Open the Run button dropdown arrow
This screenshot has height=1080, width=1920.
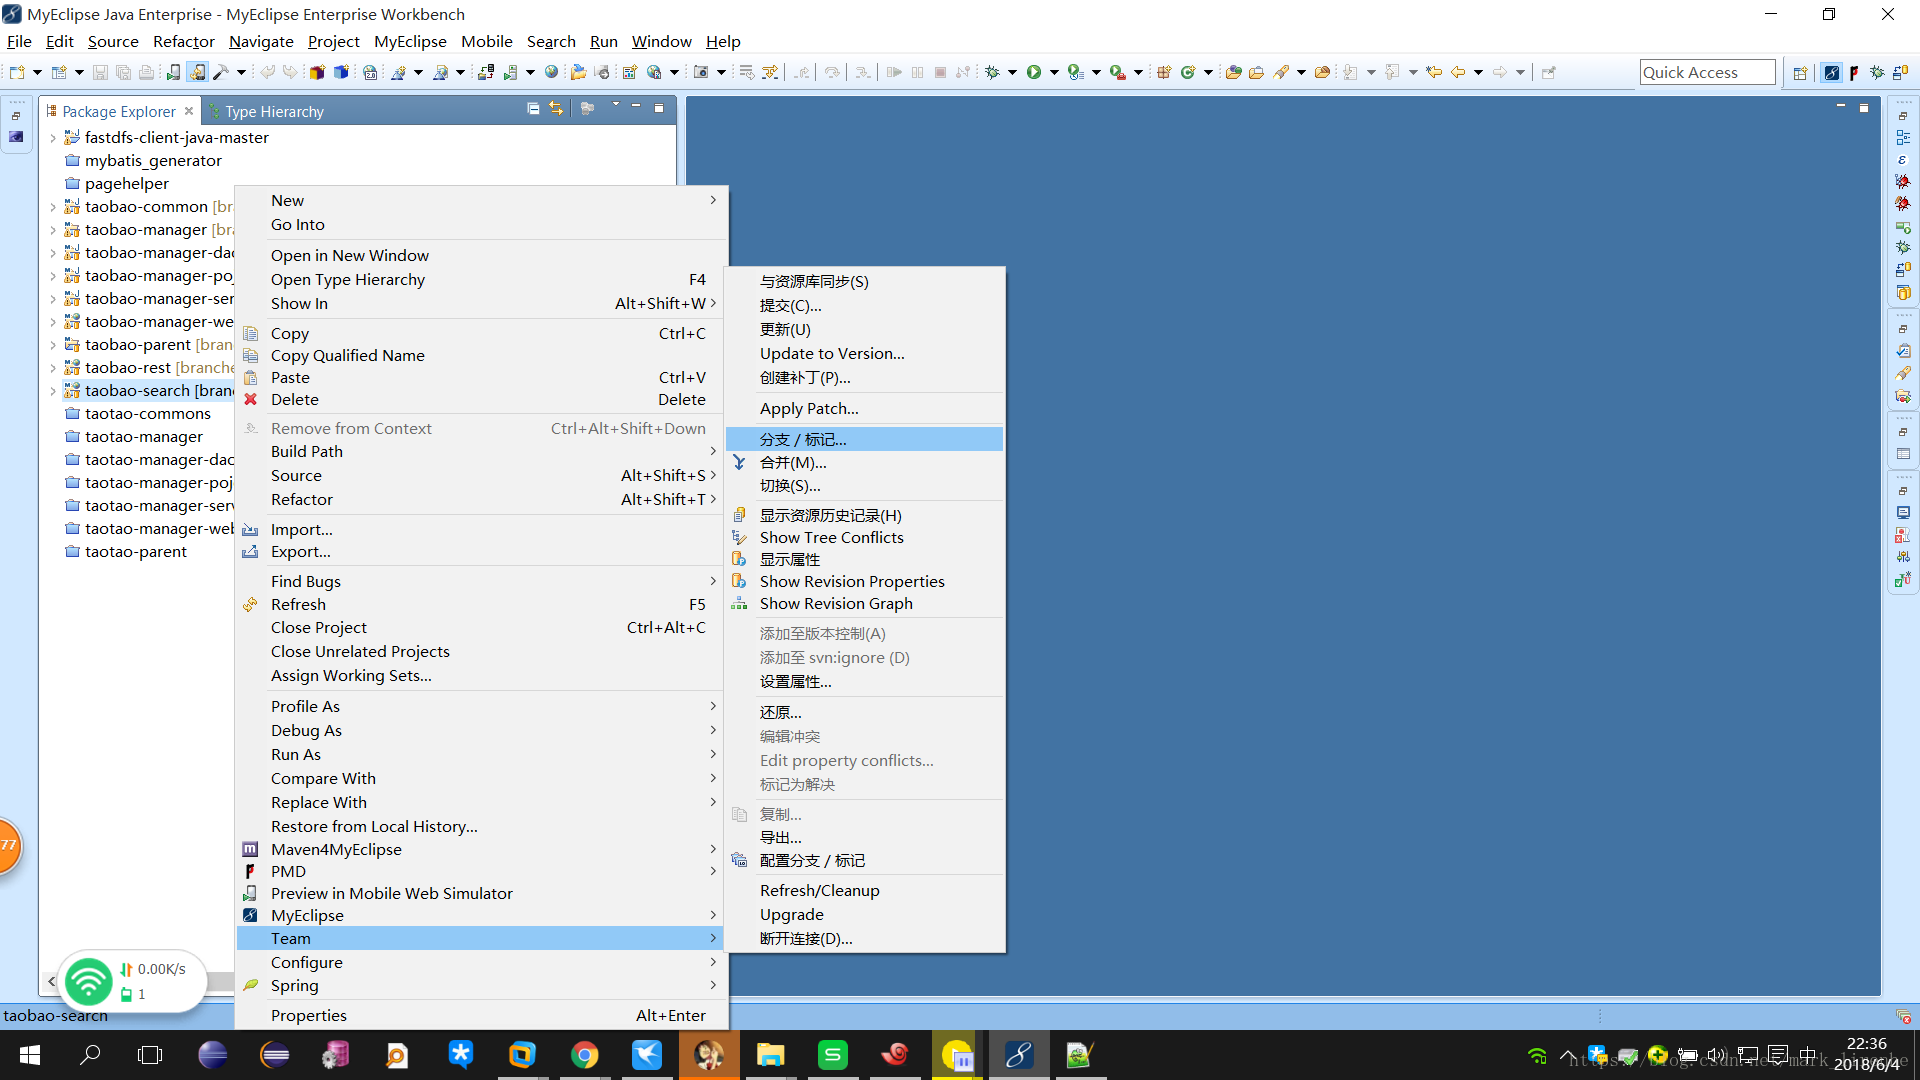click(1054, 72)
